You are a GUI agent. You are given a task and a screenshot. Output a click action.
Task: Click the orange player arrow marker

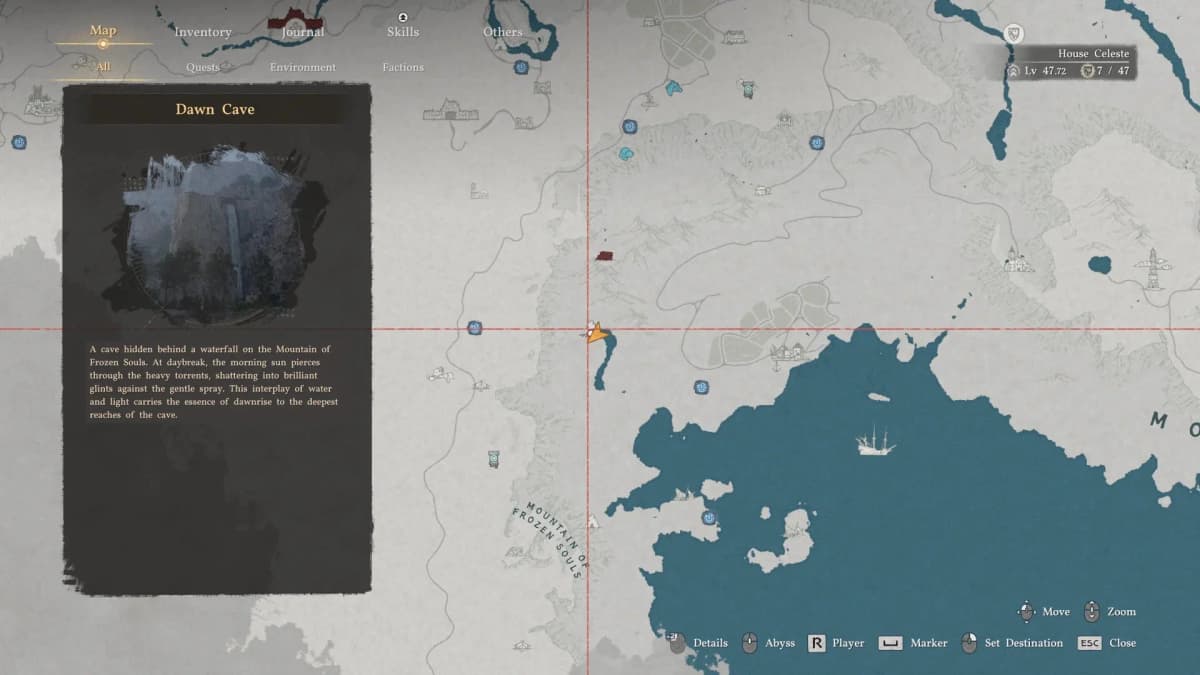[x=597, y=334]
